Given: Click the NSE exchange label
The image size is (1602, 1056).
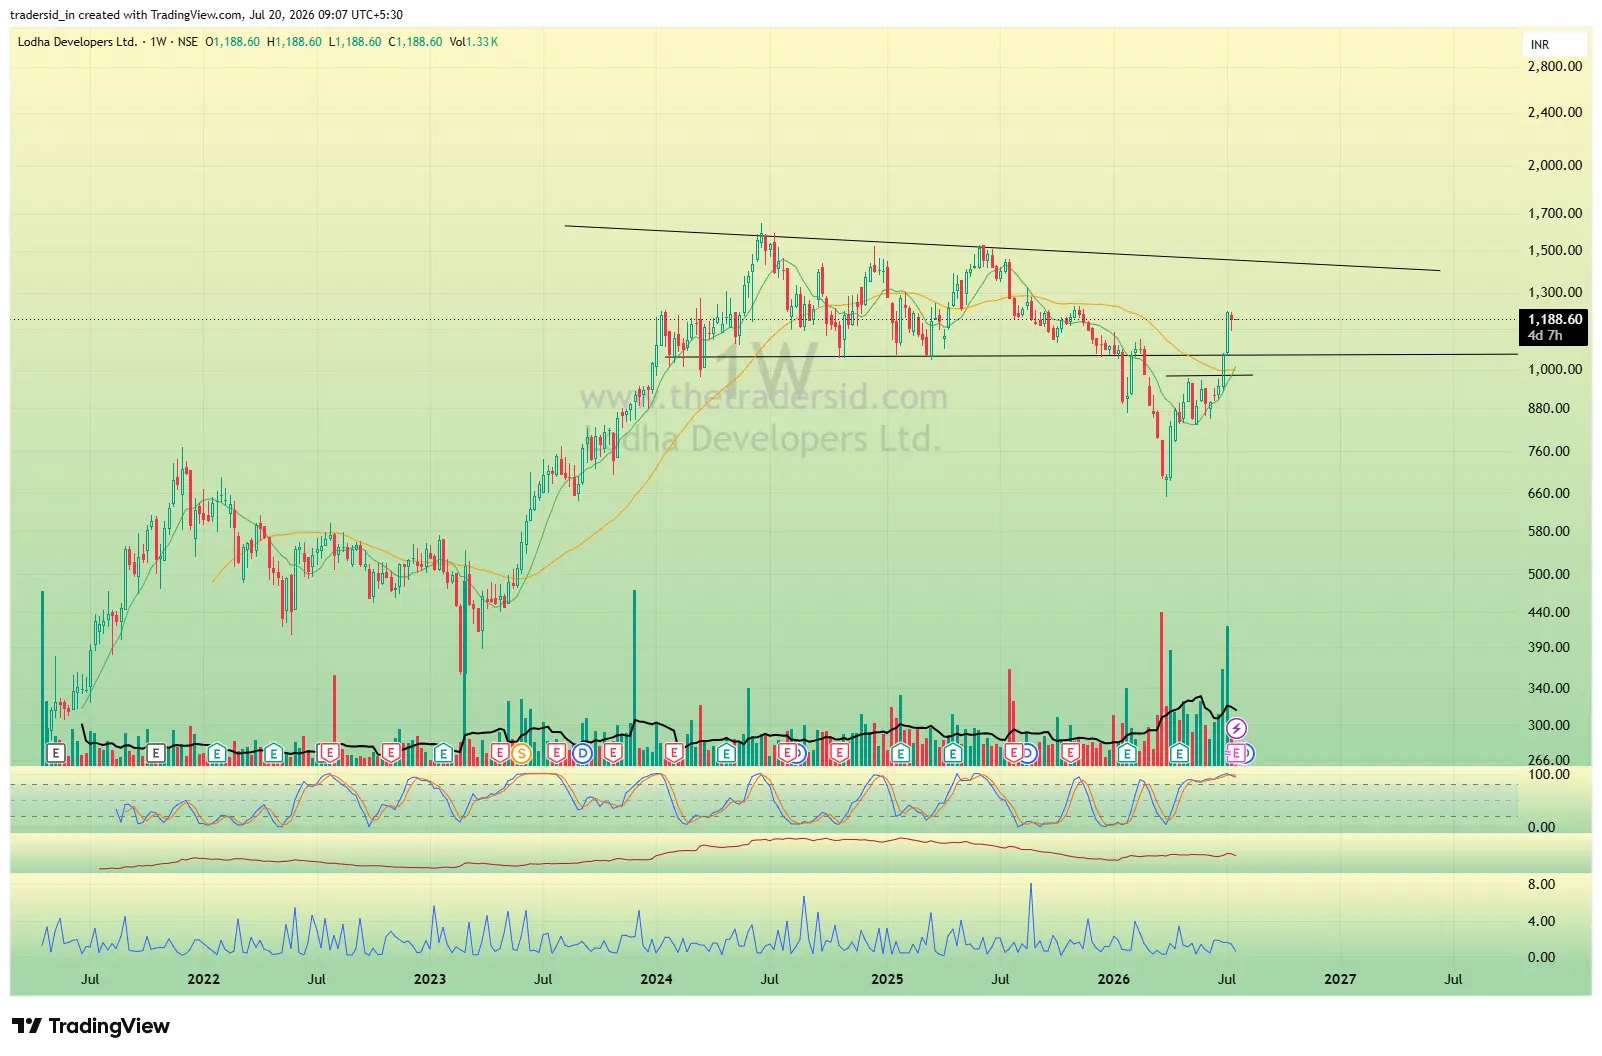Looking at the screenshot, I should pyautogui.click(x=188, y=42).
